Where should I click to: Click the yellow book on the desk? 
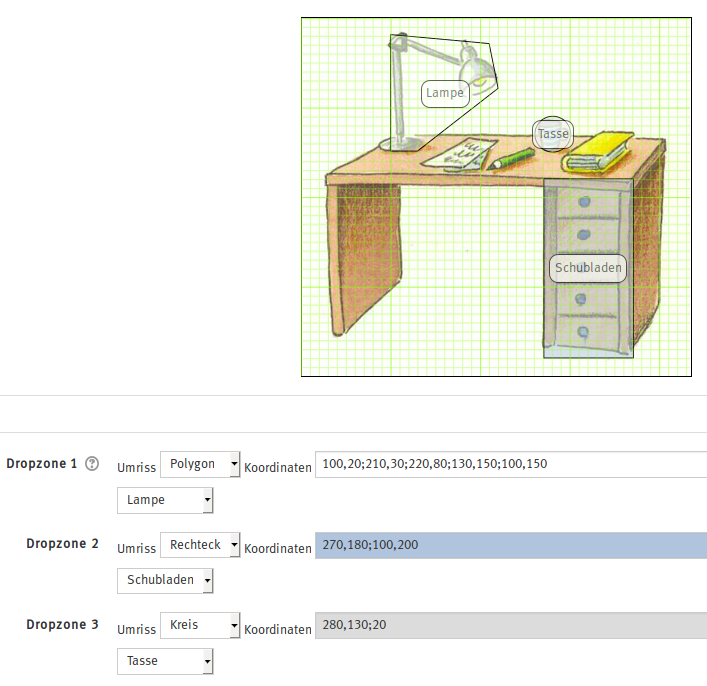pyautogui.click(x=597, y=150)
